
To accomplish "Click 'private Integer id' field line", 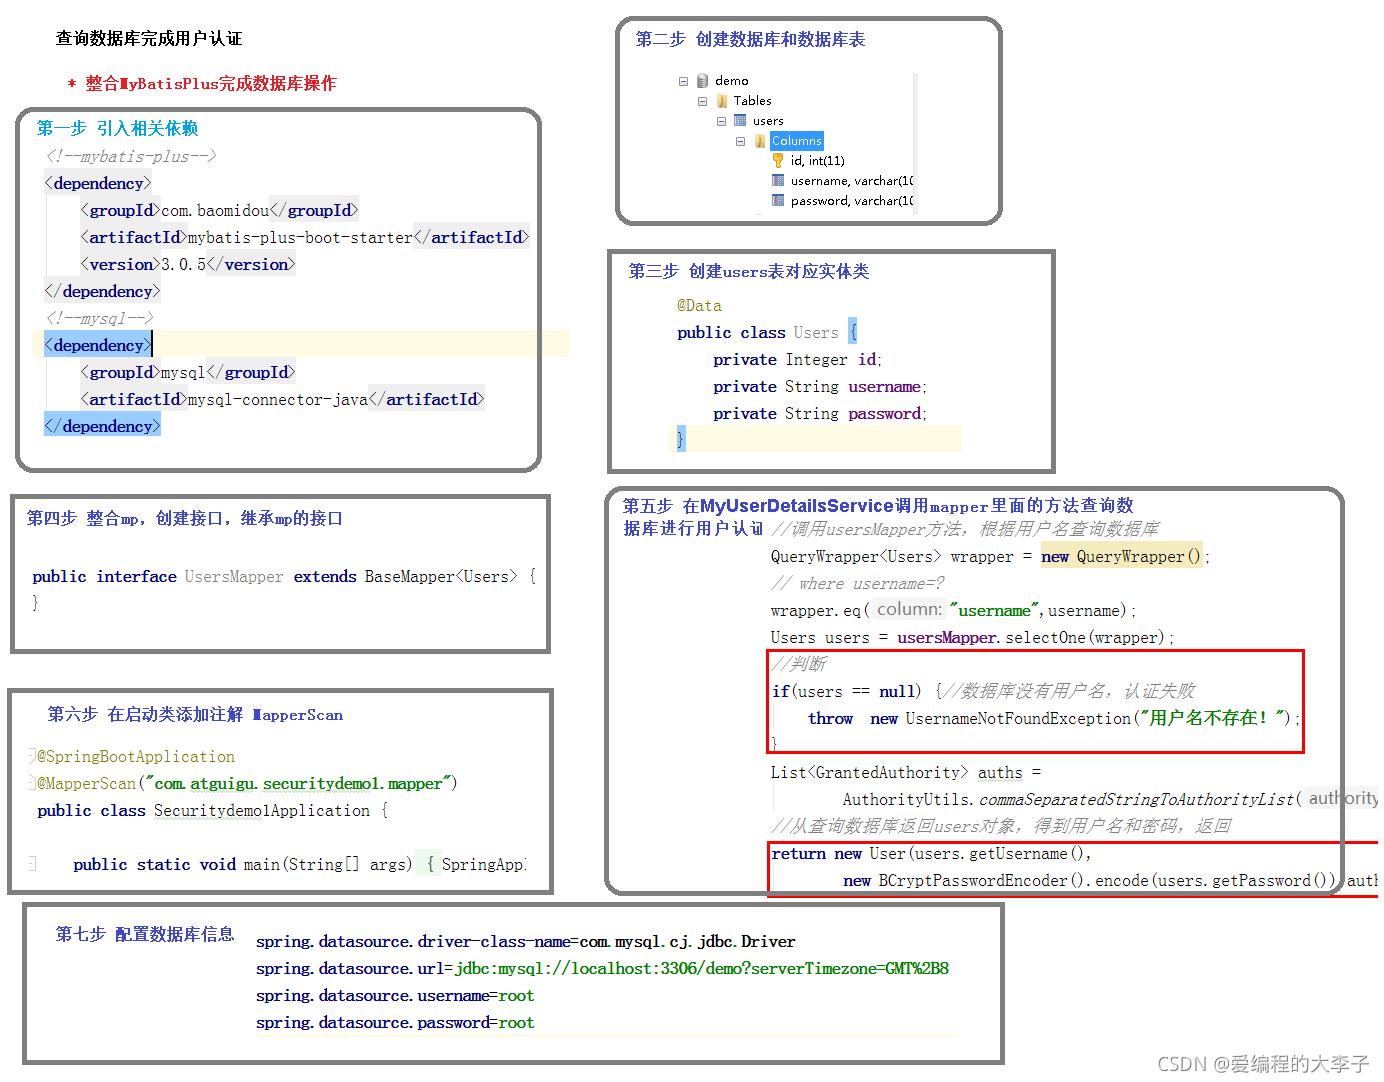I will 797,360.
